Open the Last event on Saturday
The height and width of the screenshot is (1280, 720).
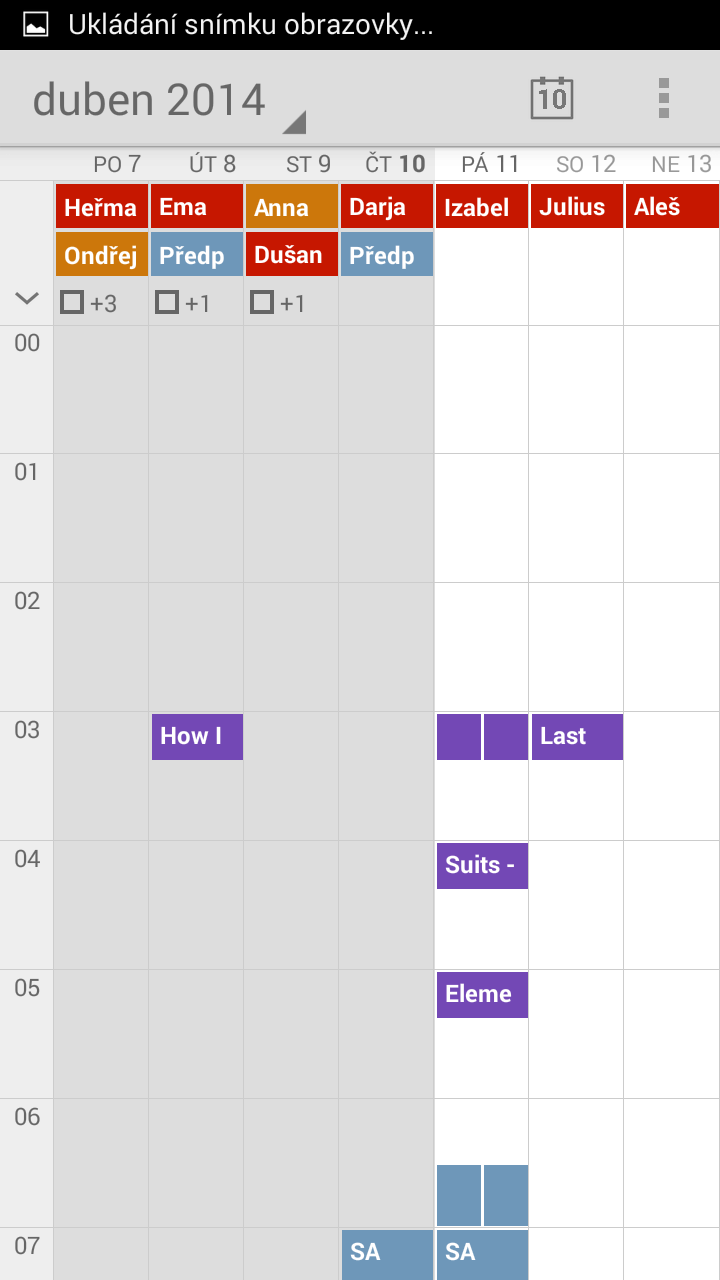pyautogui.click(x=577, y=736)
